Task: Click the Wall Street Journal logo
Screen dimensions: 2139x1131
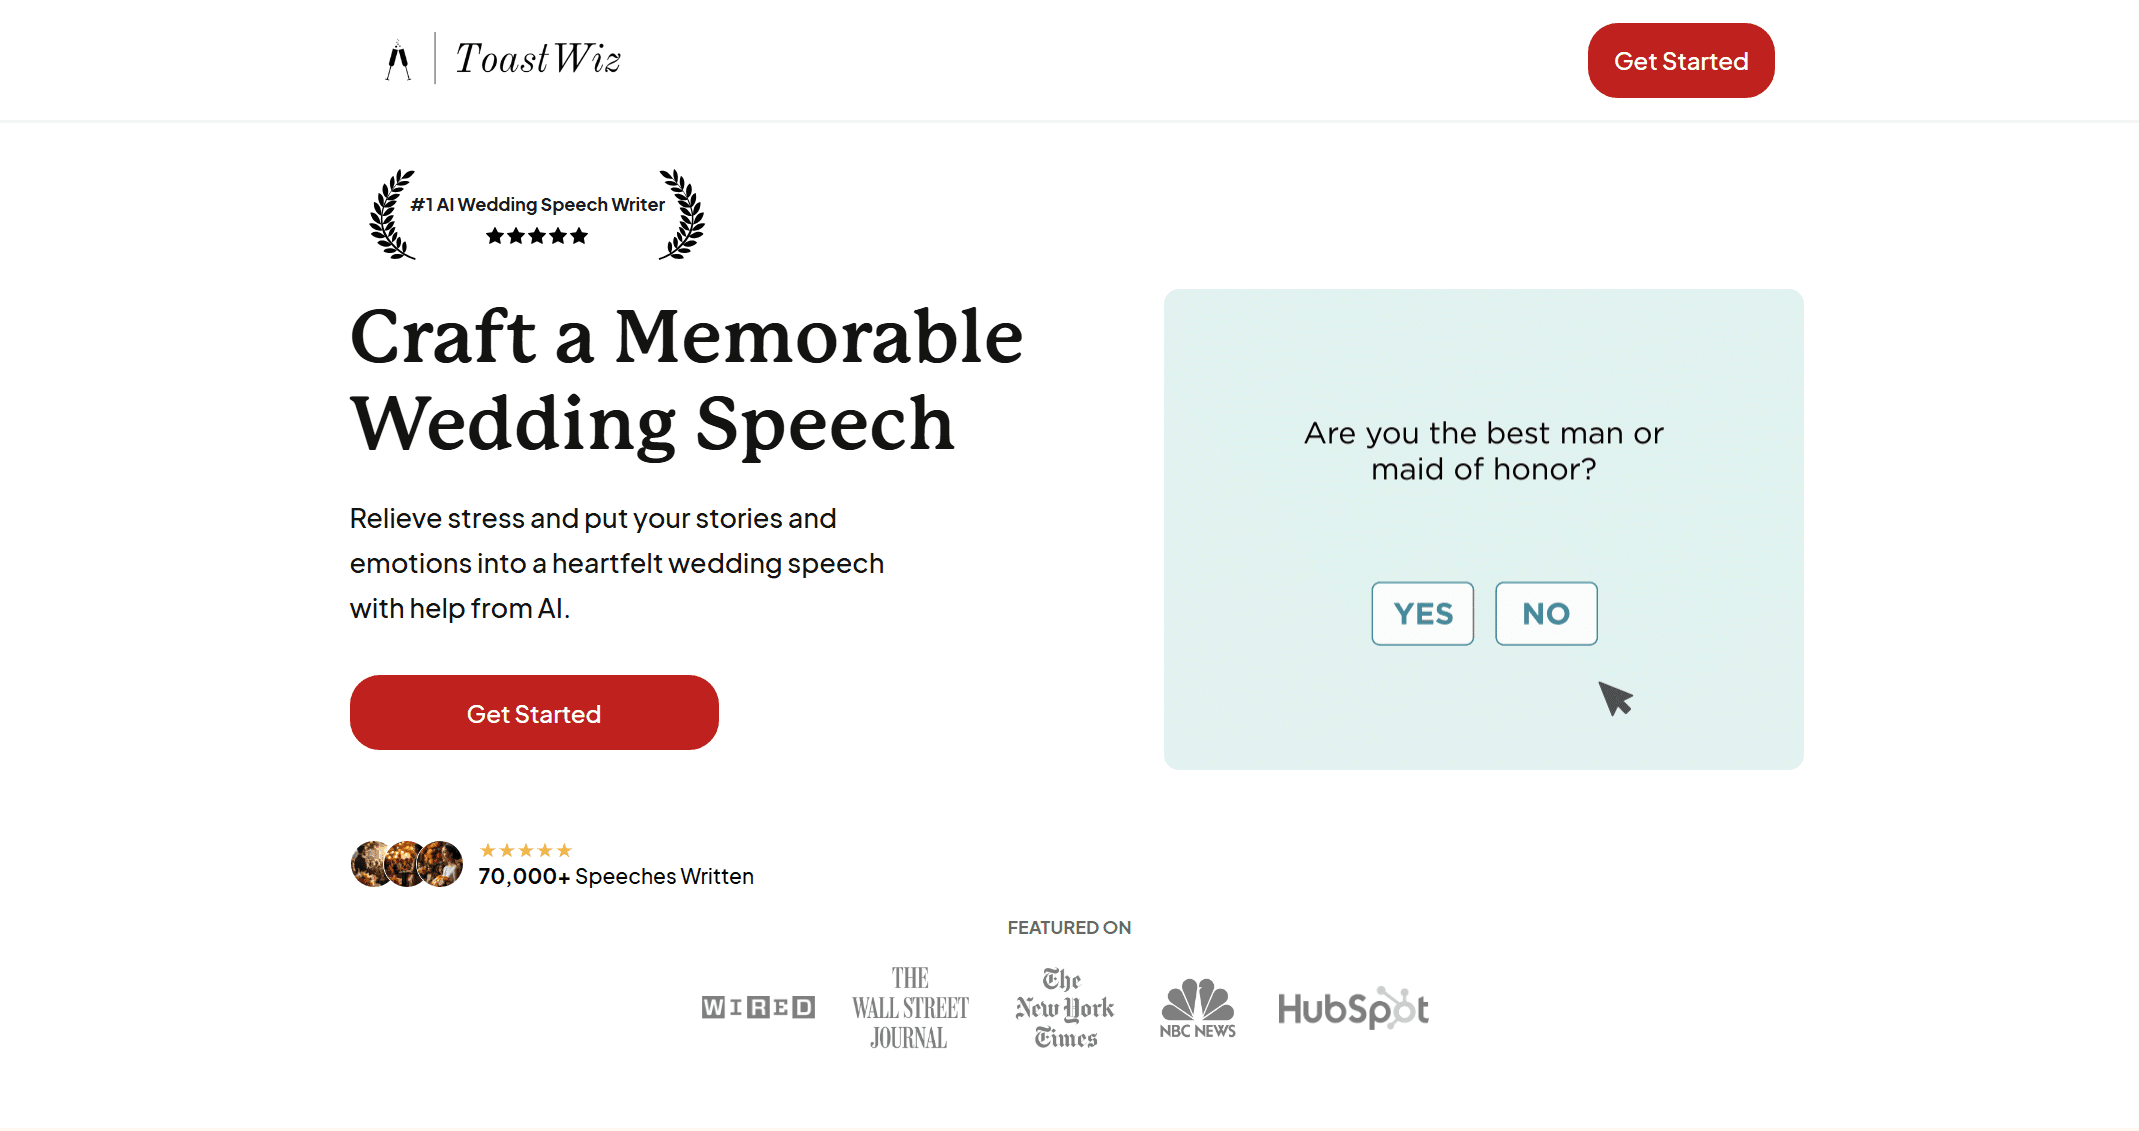Action: click(x=910, y=1007)
